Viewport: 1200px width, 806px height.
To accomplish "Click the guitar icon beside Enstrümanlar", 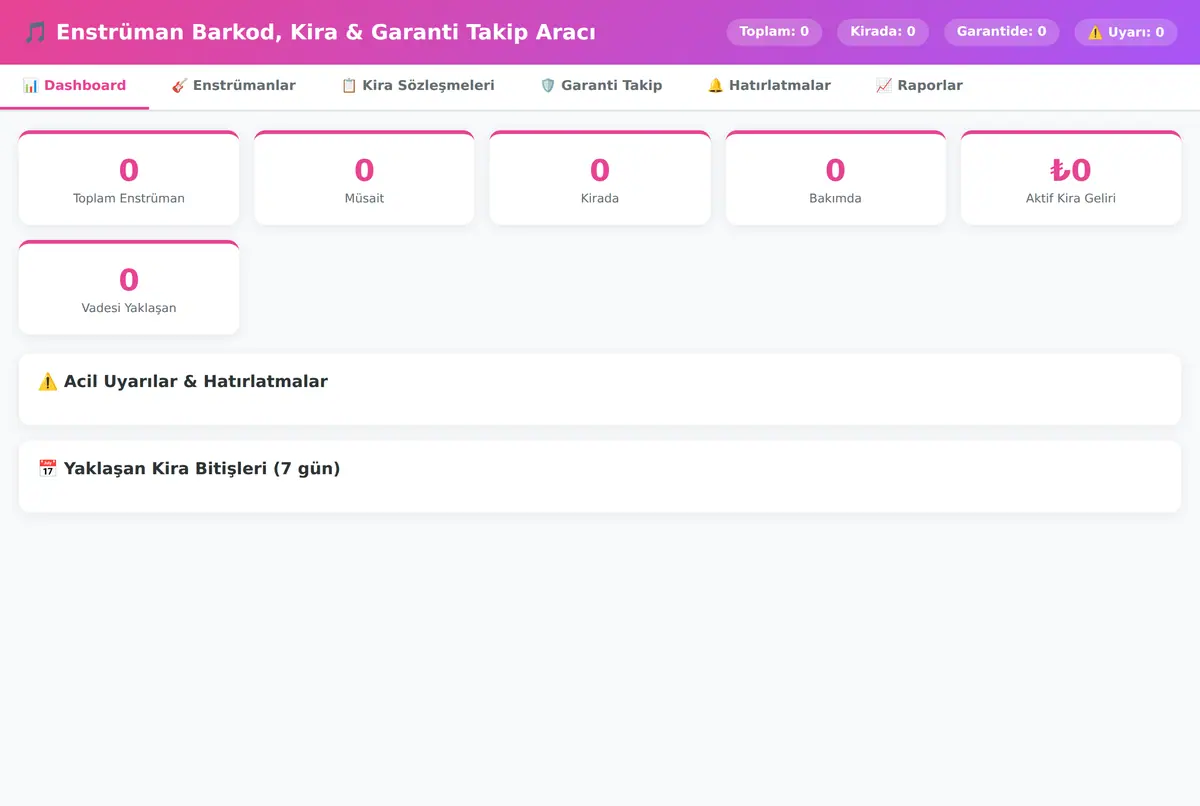I will pyautogui.click(x=179, y=86).
